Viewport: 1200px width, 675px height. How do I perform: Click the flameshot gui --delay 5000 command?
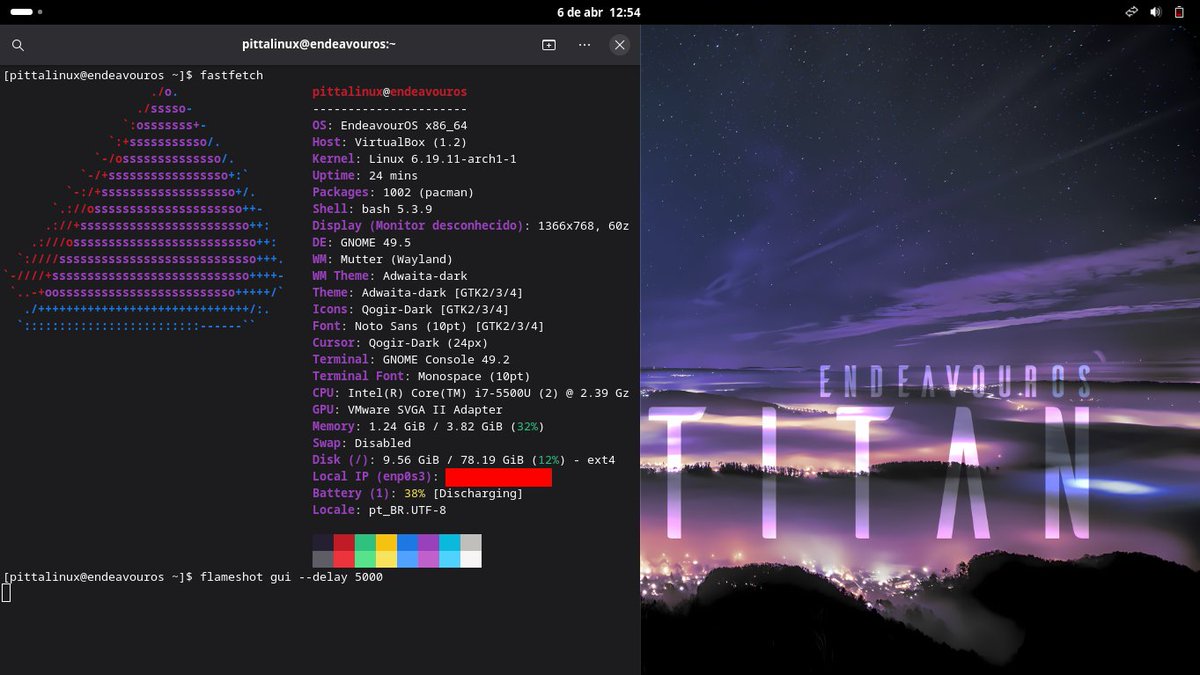coord(291,577)
